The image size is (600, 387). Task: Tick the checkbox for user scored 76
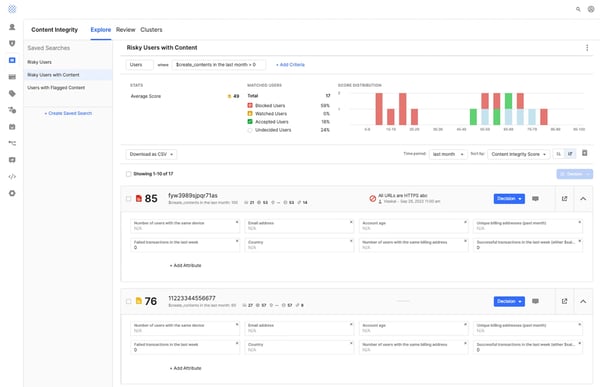[129, 301]
